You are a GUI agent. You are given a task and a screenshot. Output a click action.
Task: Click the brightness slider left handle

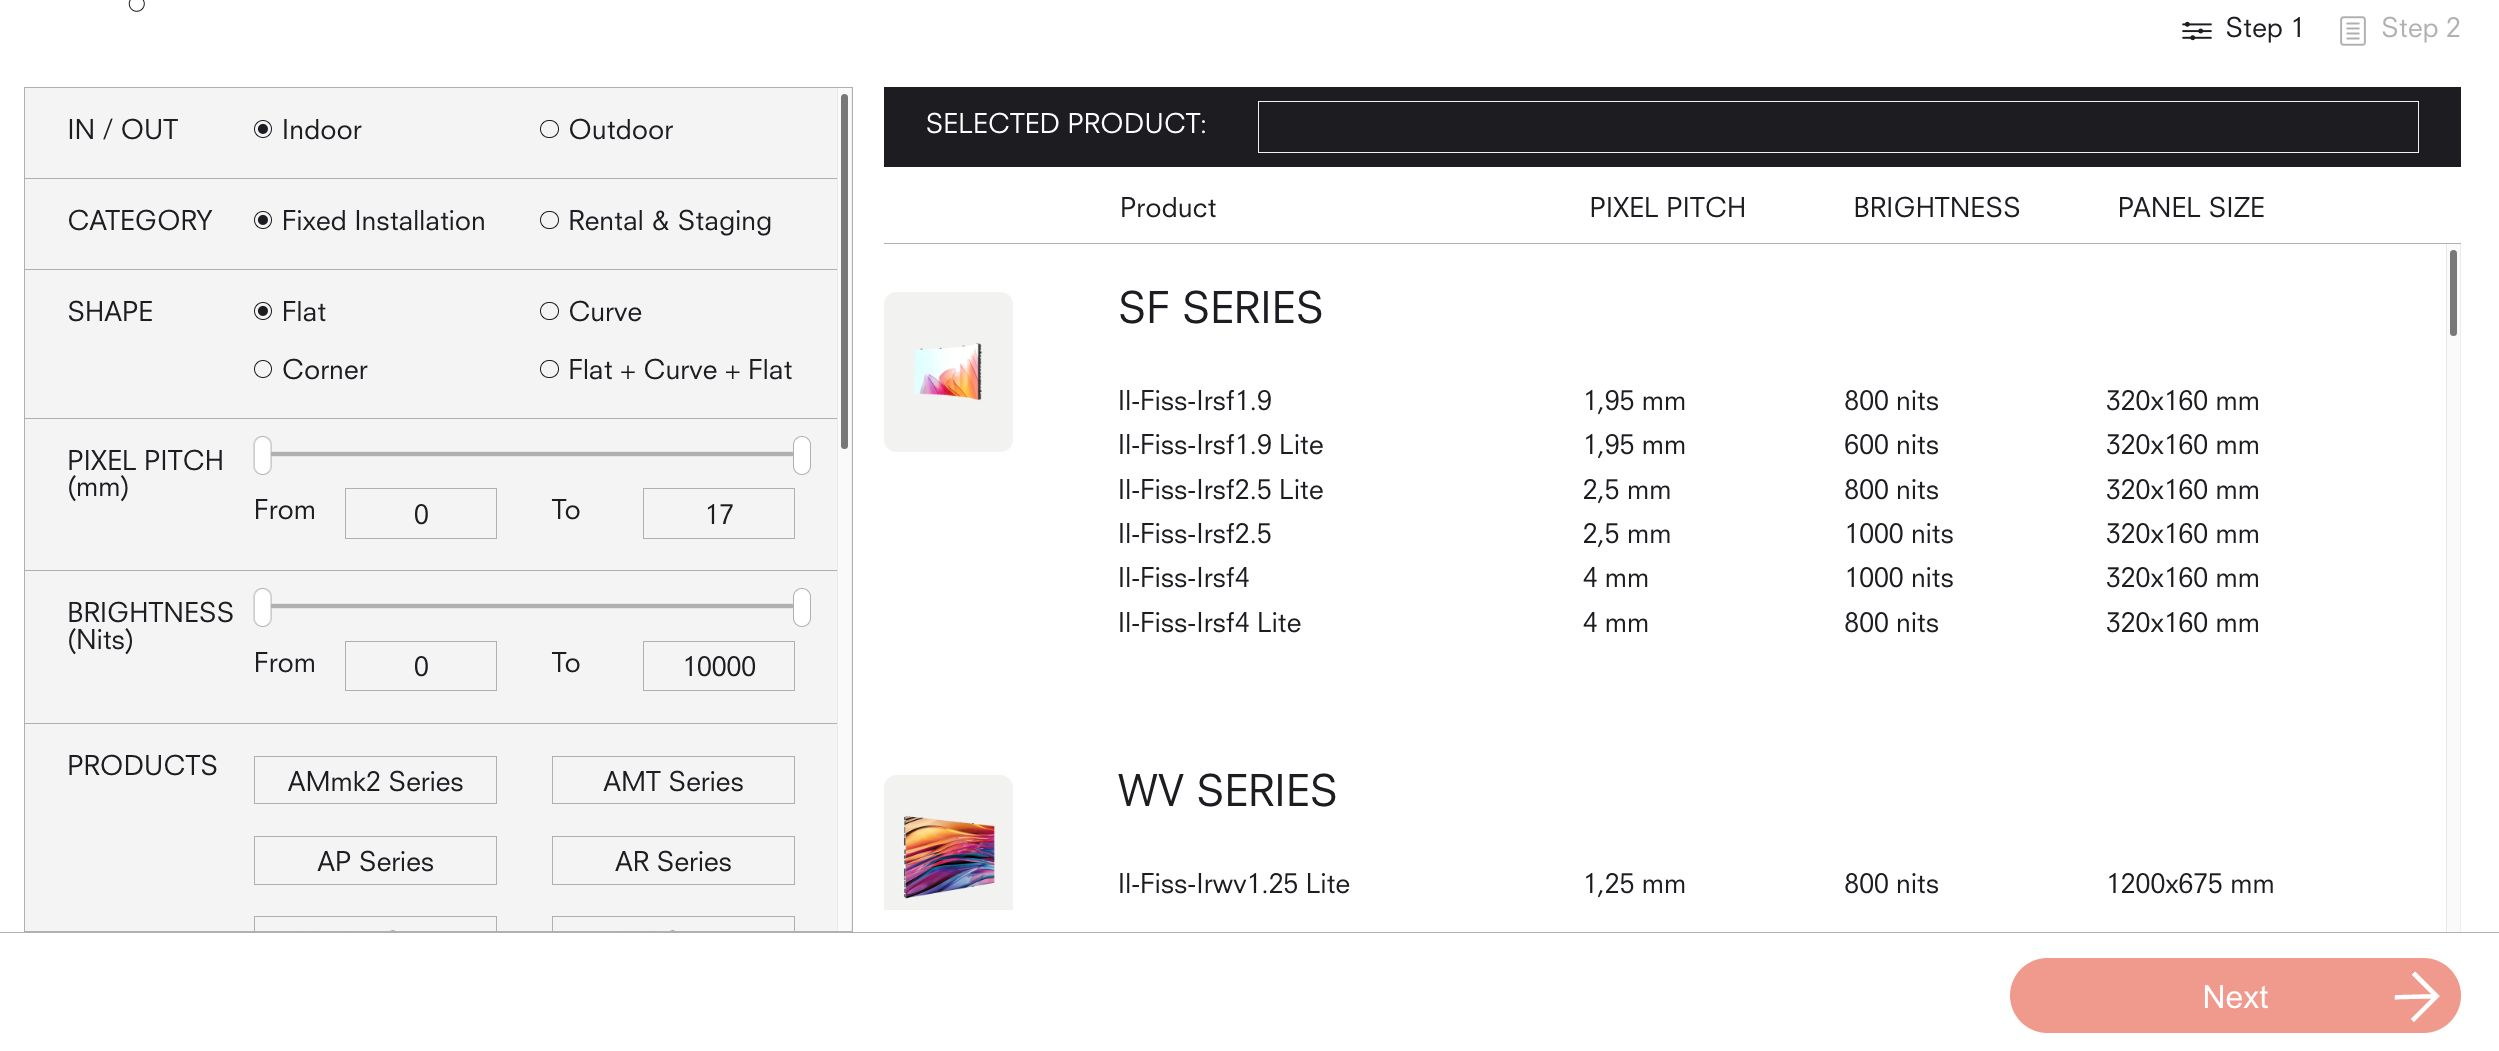[263, 607]
